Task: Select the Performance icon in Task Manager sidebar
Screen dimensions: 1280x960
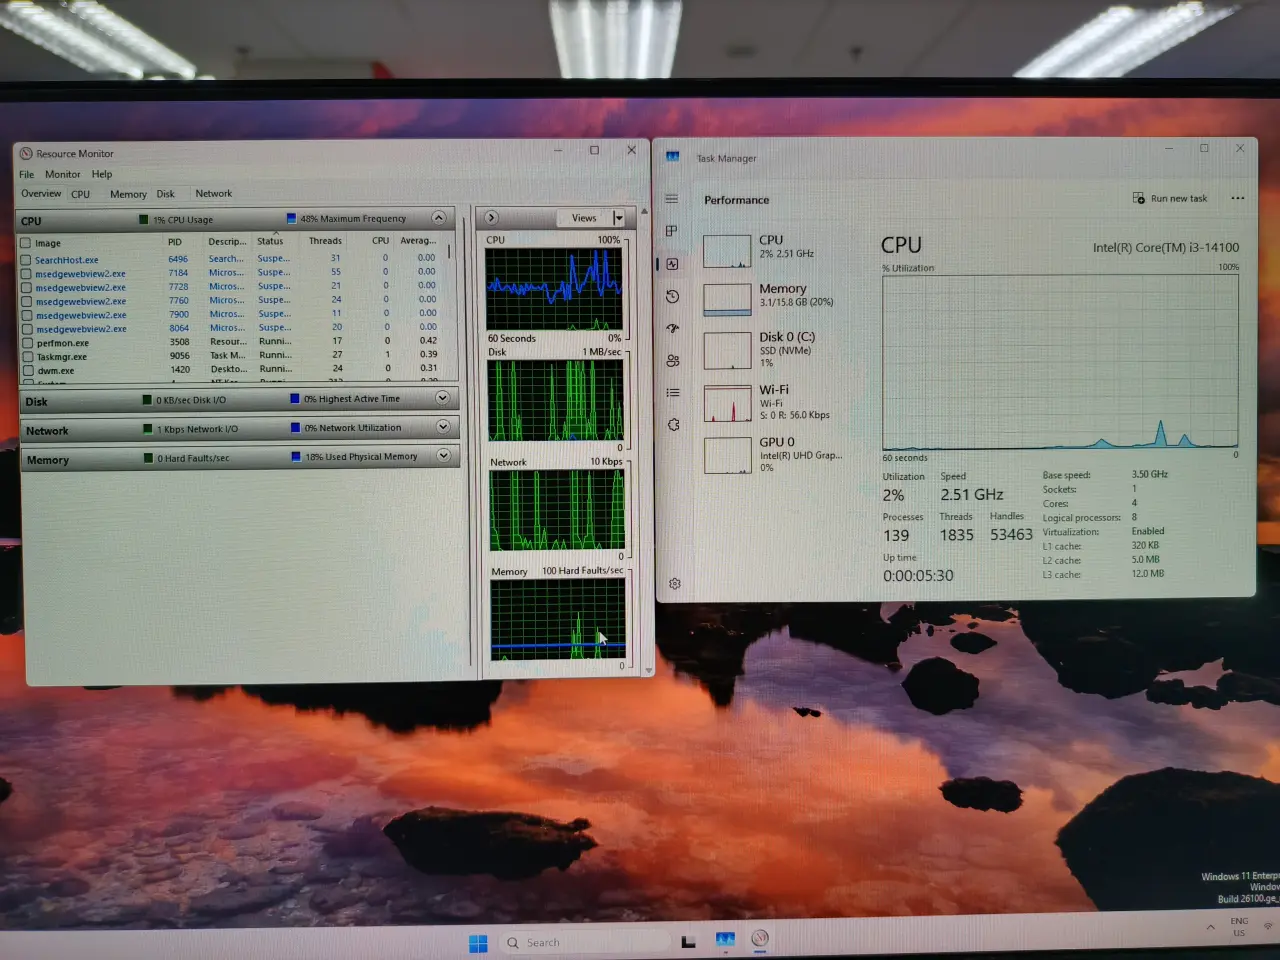Action: (672, 264)
